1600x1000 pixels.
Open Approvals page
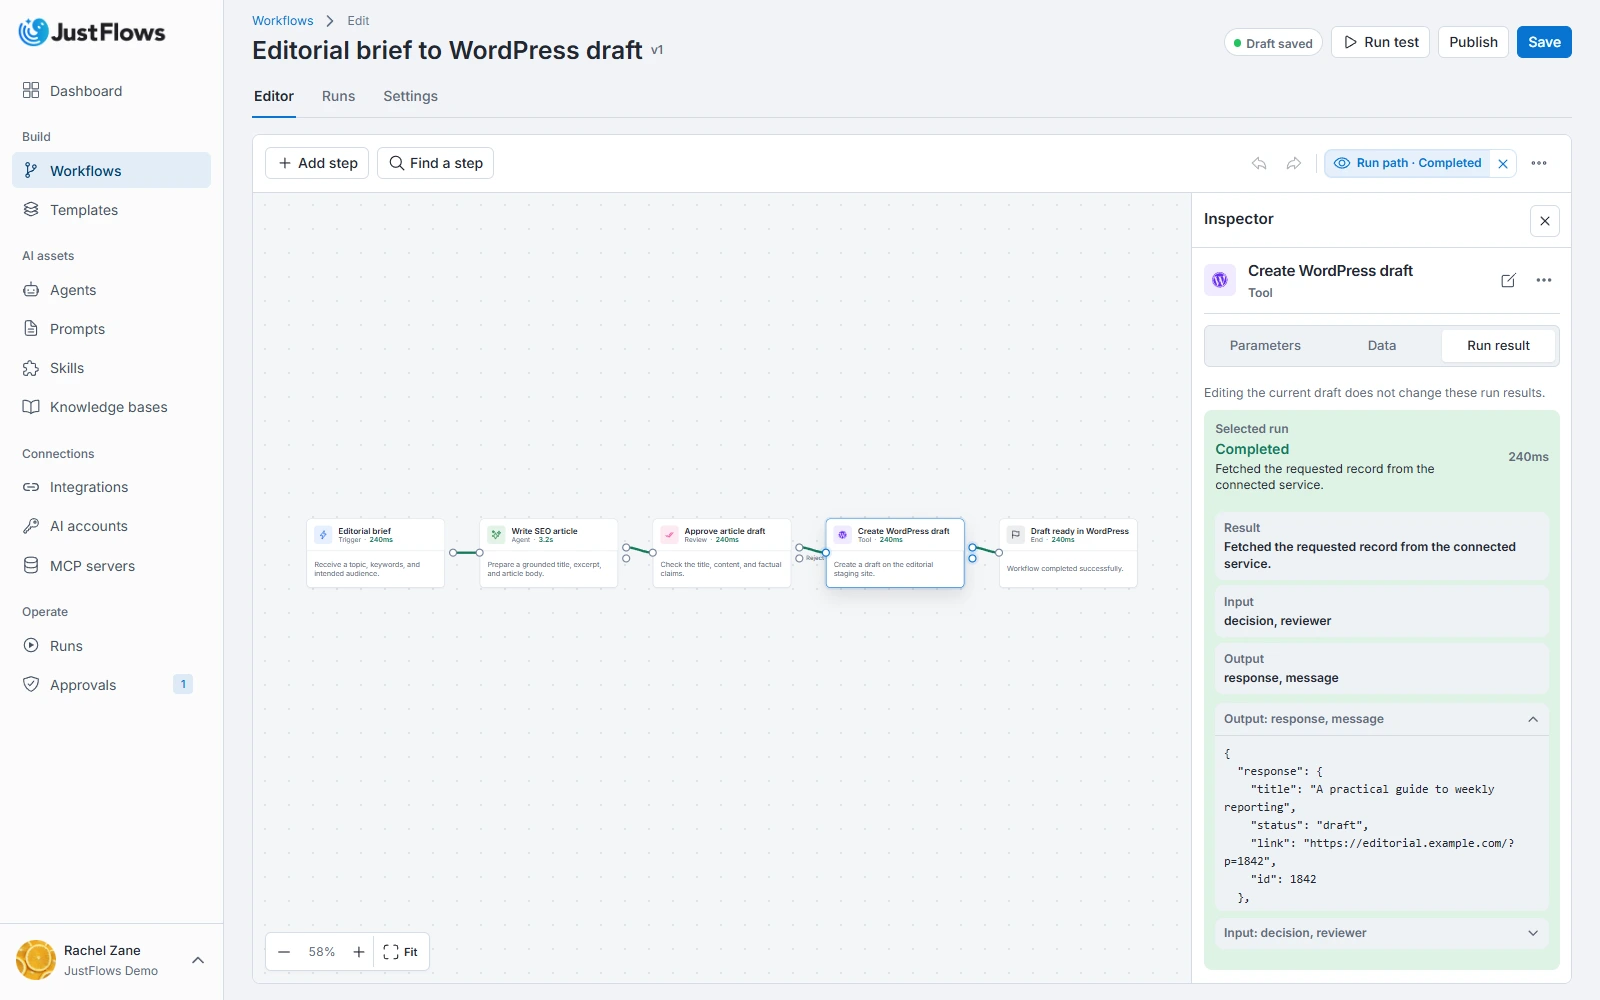(x=111, y=685)
